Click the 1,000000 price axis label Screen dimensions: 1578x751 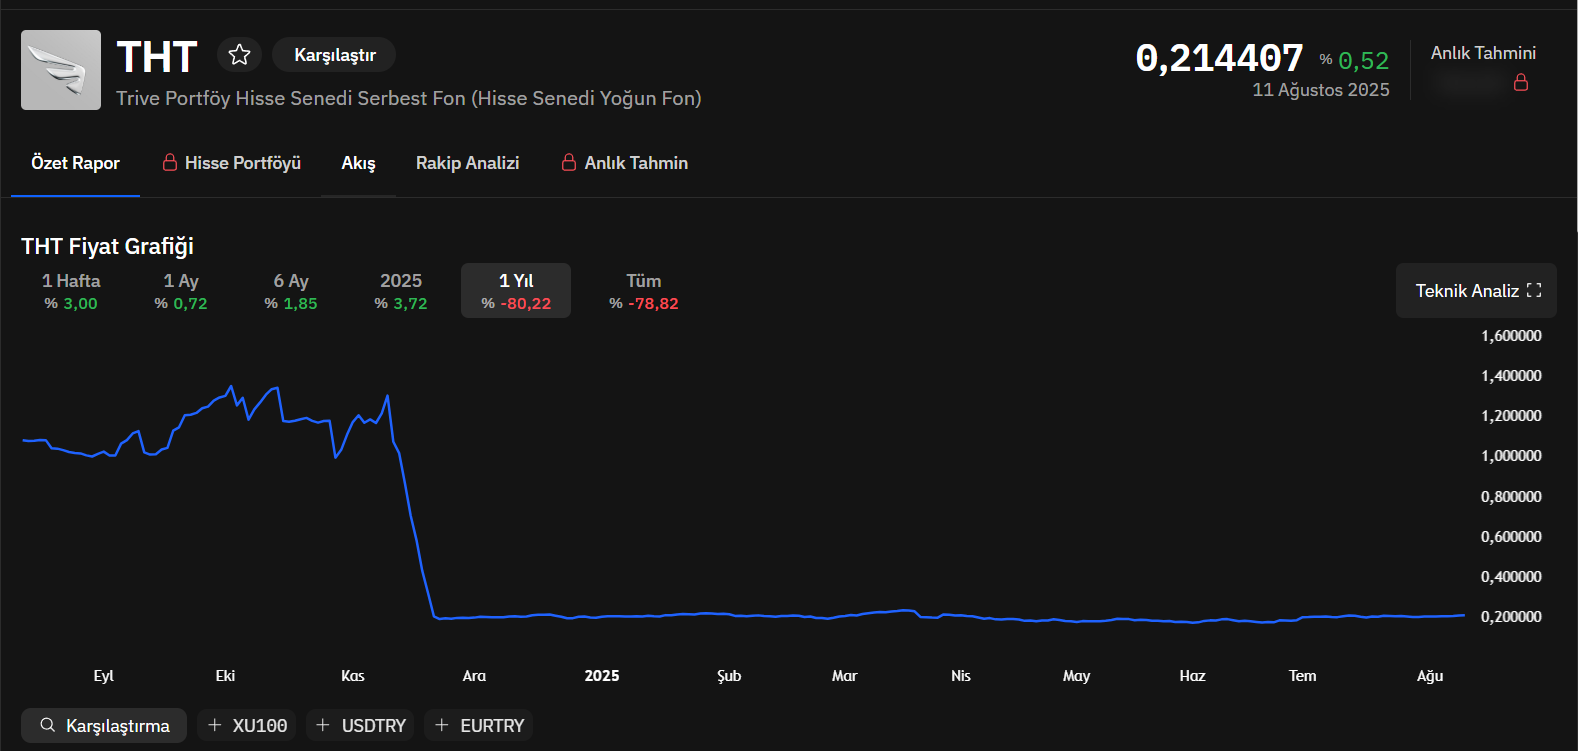1511,456
